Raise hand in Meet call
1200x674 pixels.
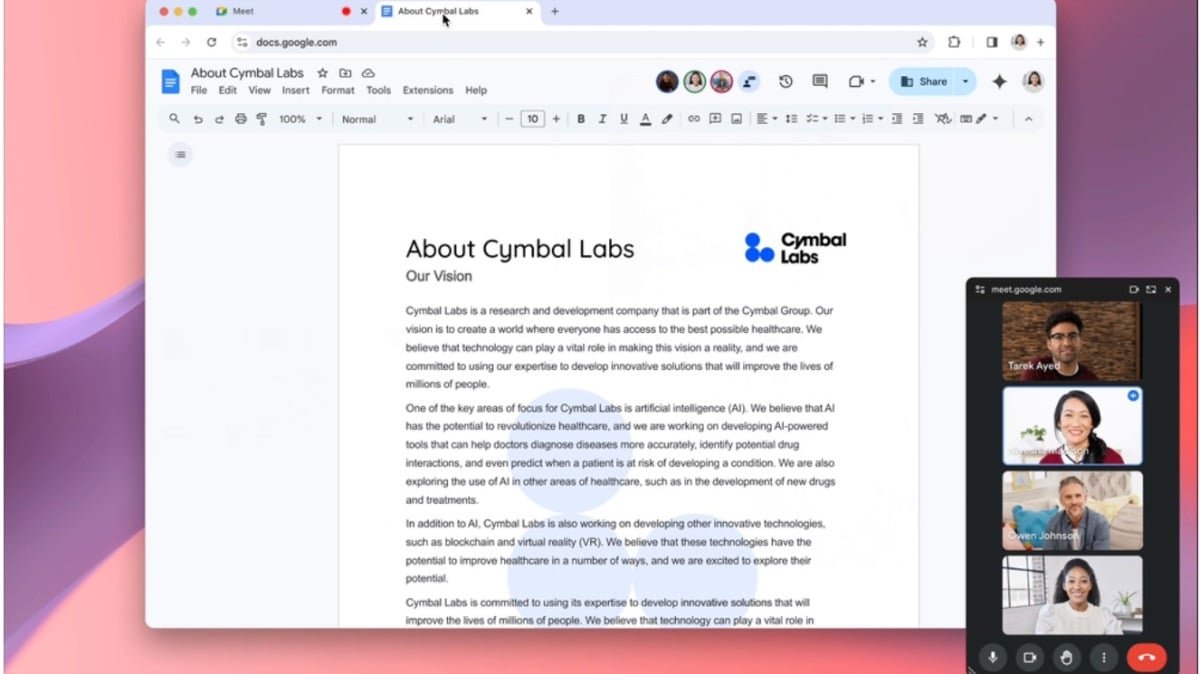point(1066,657)
